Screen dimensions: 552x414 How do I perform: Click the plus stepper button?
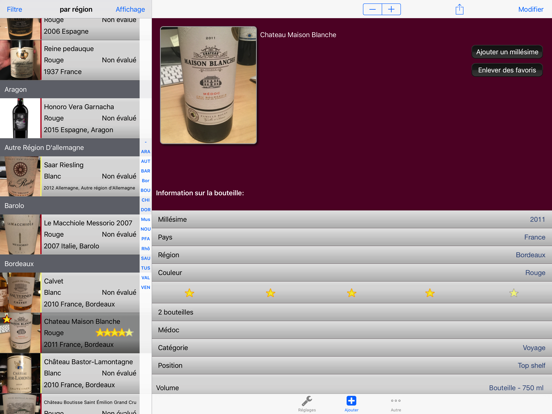(391, 9)
